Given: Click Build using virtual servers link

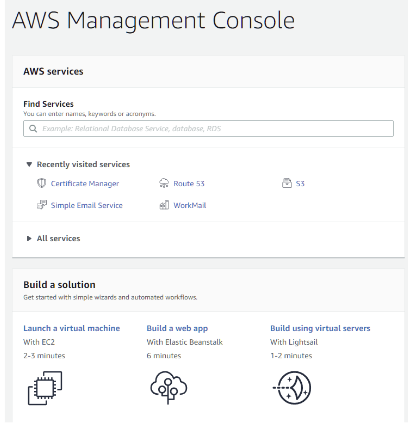Looking at the screenshot, I should pos(320,329).
